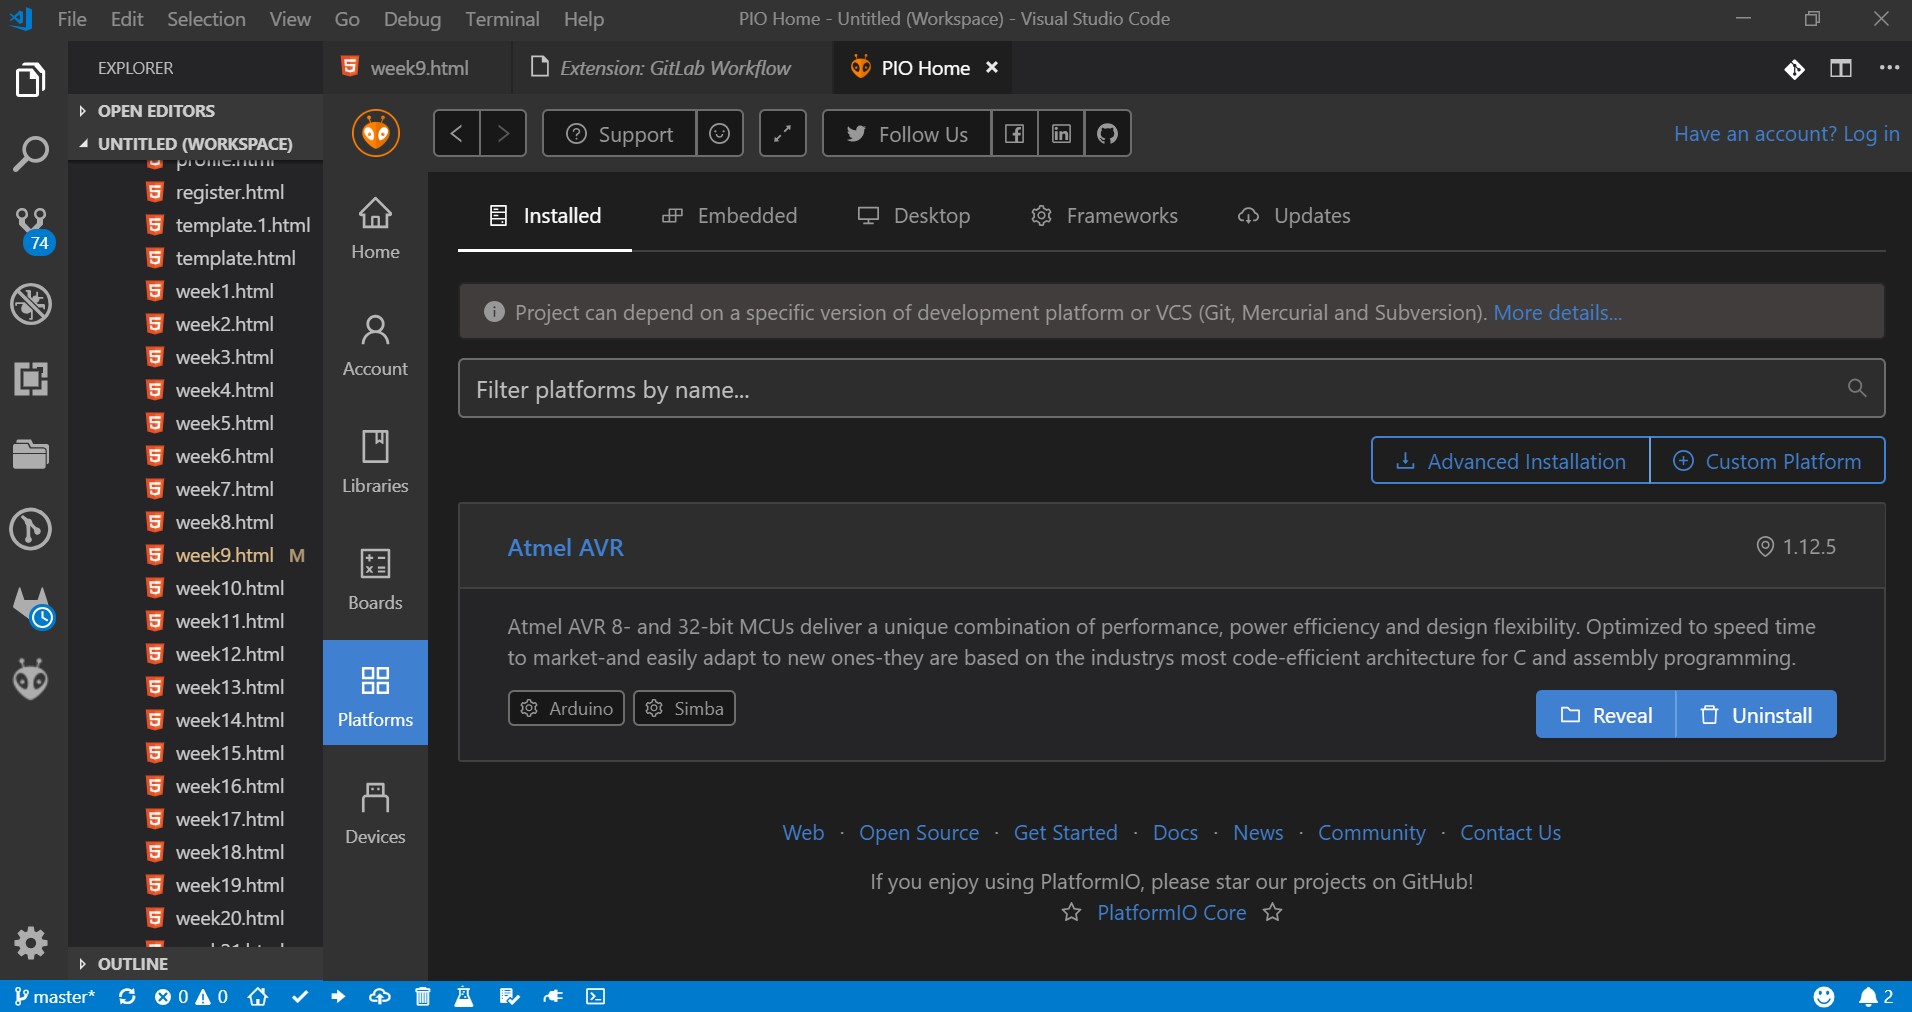Close the PIO Home tab
This screenshot has height=1012, width=1912.
tap(992, 67)
